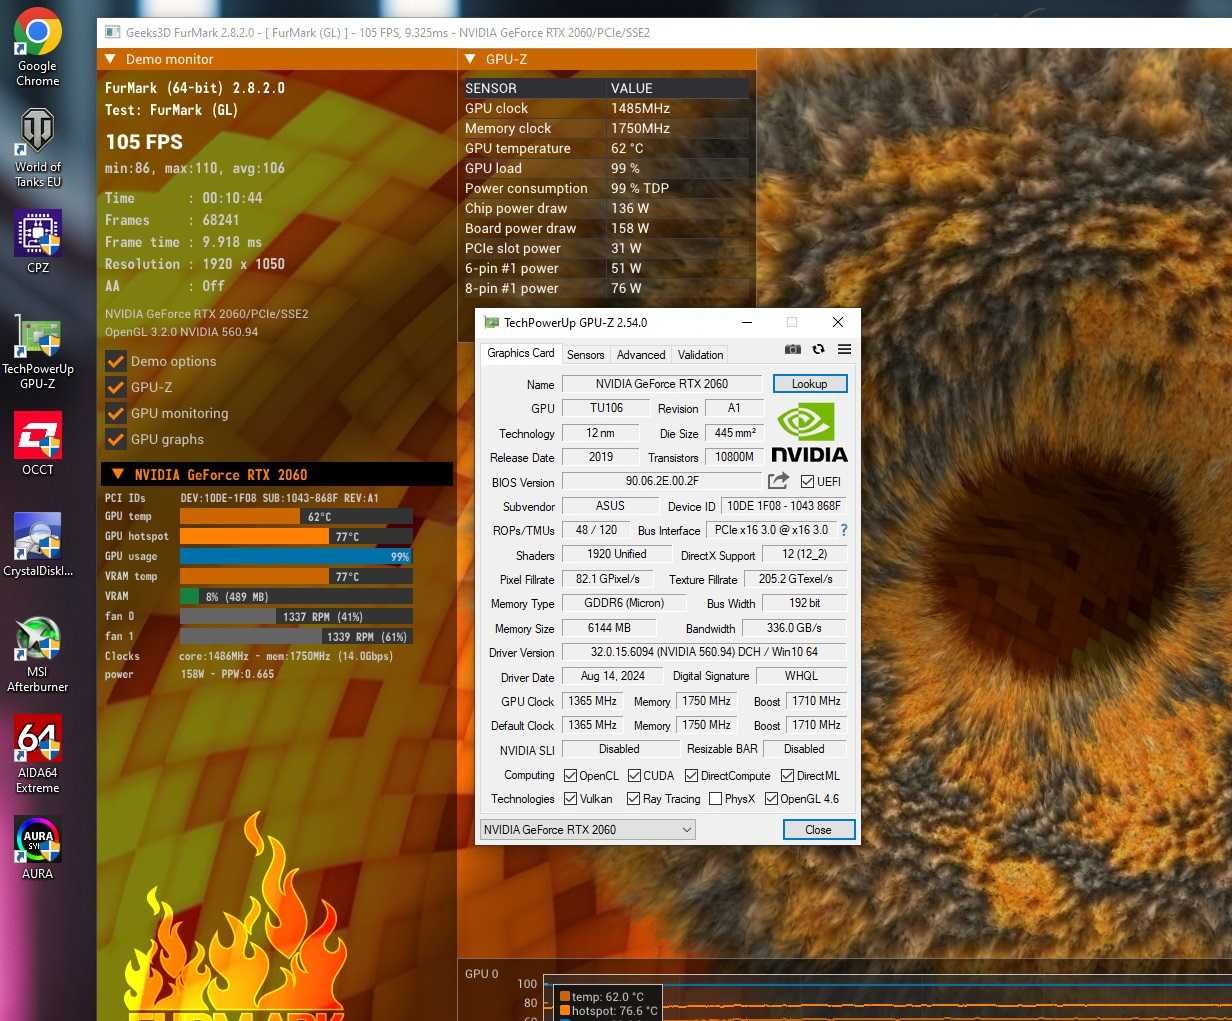Launch World of Tanks EU shortcut

click(38, 147)
